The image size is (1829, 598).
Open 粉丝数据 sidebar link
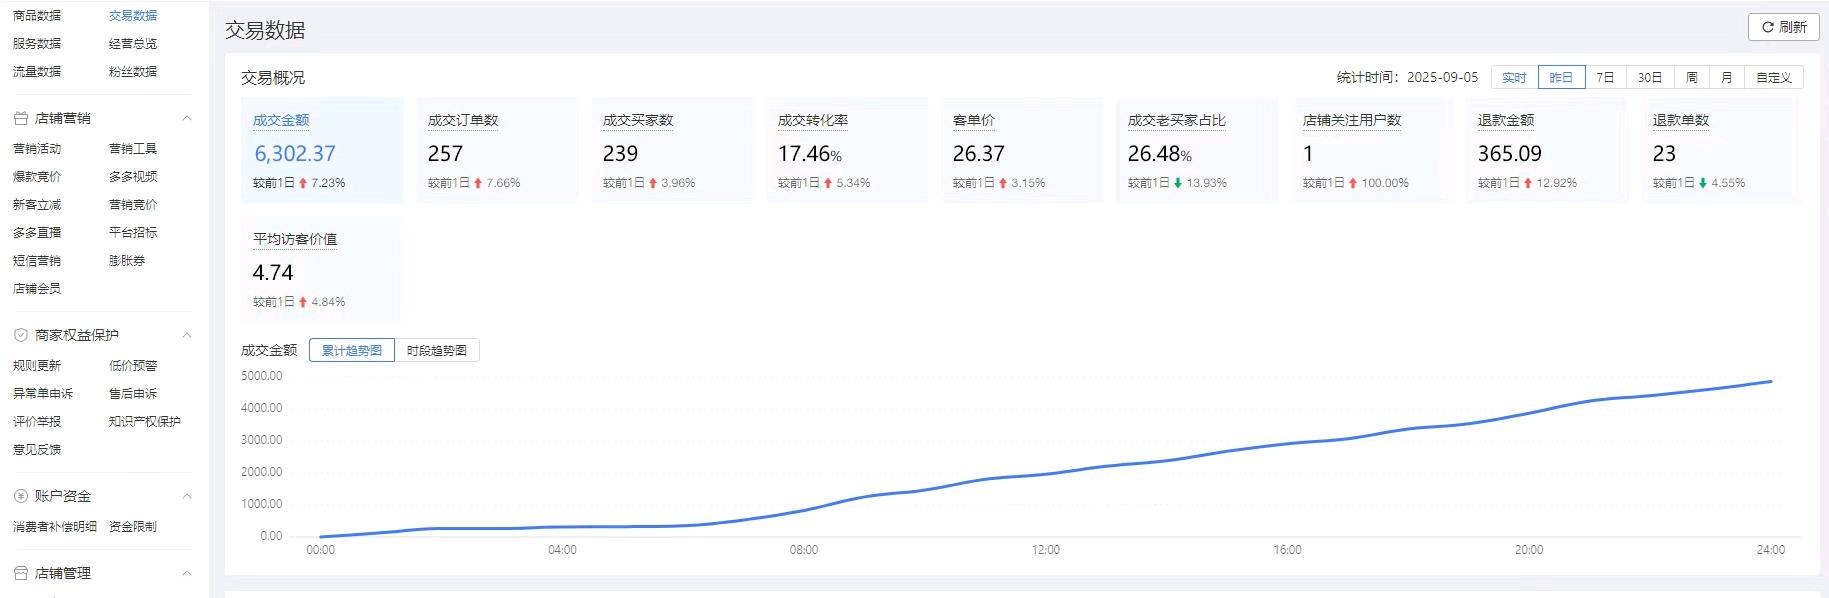133,71
